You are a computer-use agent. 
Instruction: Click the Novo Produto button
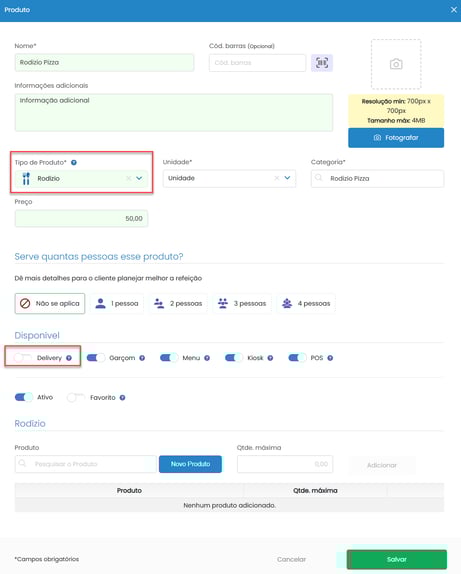click(x=190, y=464)
